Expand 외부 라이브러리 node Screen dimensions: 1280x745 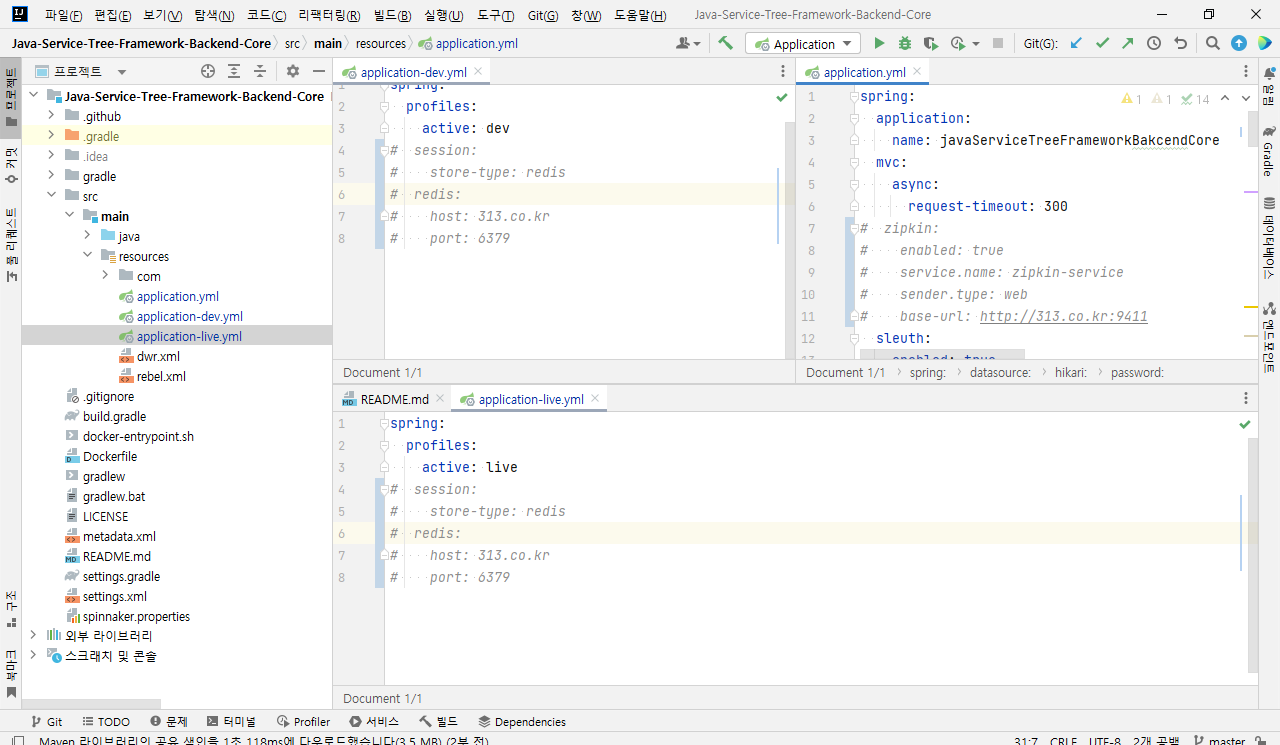33,635
